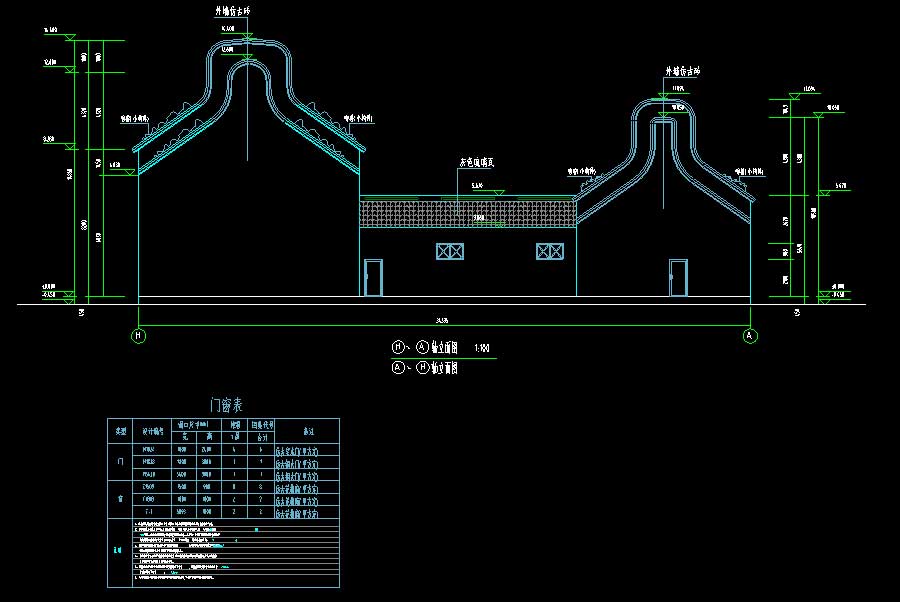Click the last window remark entry
This screenshot has height=602, width=900.
296,513
